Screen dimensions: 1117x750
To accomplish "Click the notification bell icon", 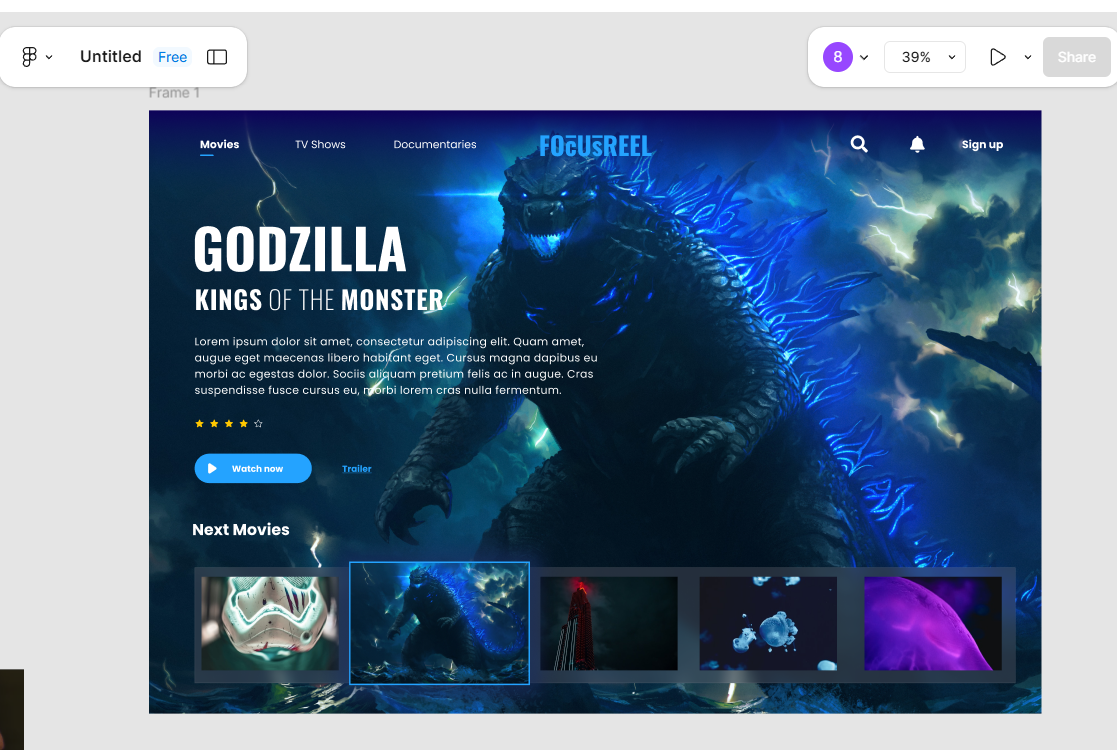I will pyautogui.click(x=918, y=145).
